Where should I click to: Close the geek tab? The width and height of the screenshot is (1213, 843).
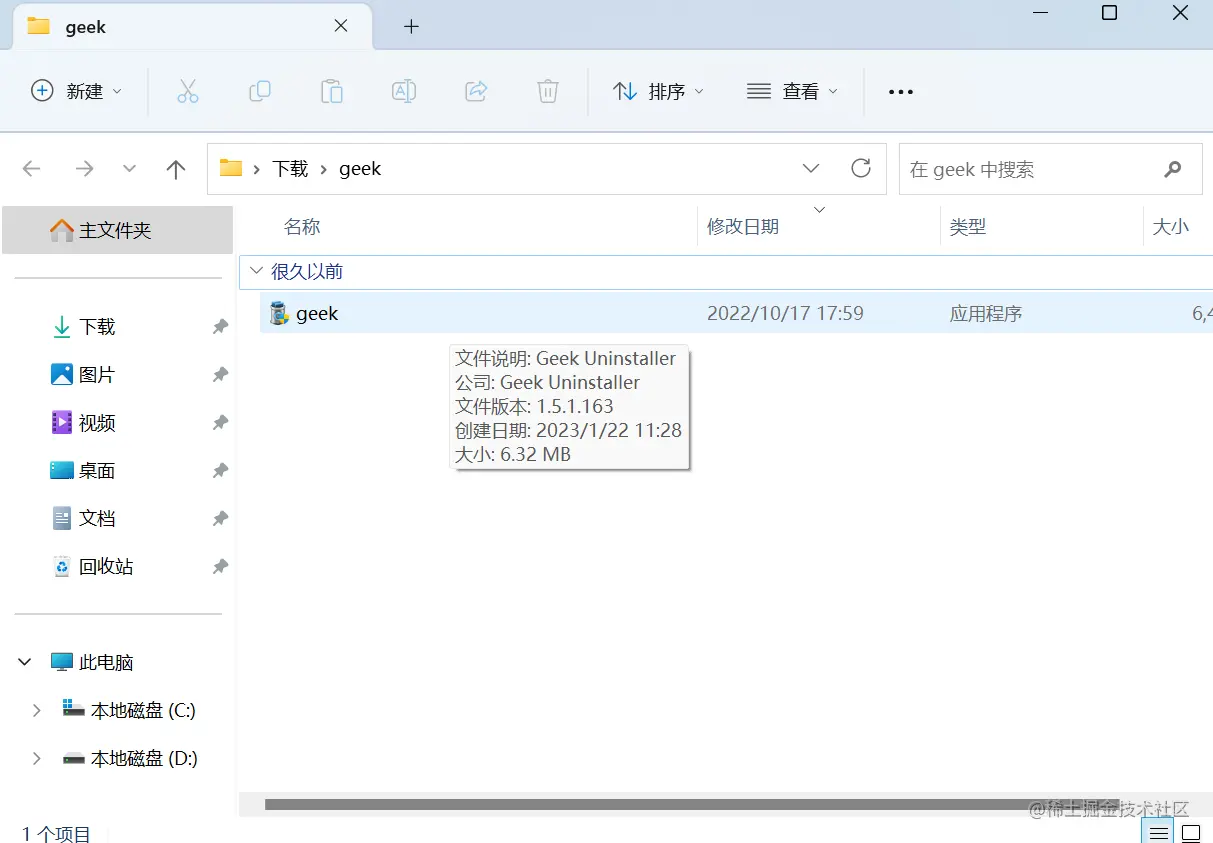click(341, 26)
